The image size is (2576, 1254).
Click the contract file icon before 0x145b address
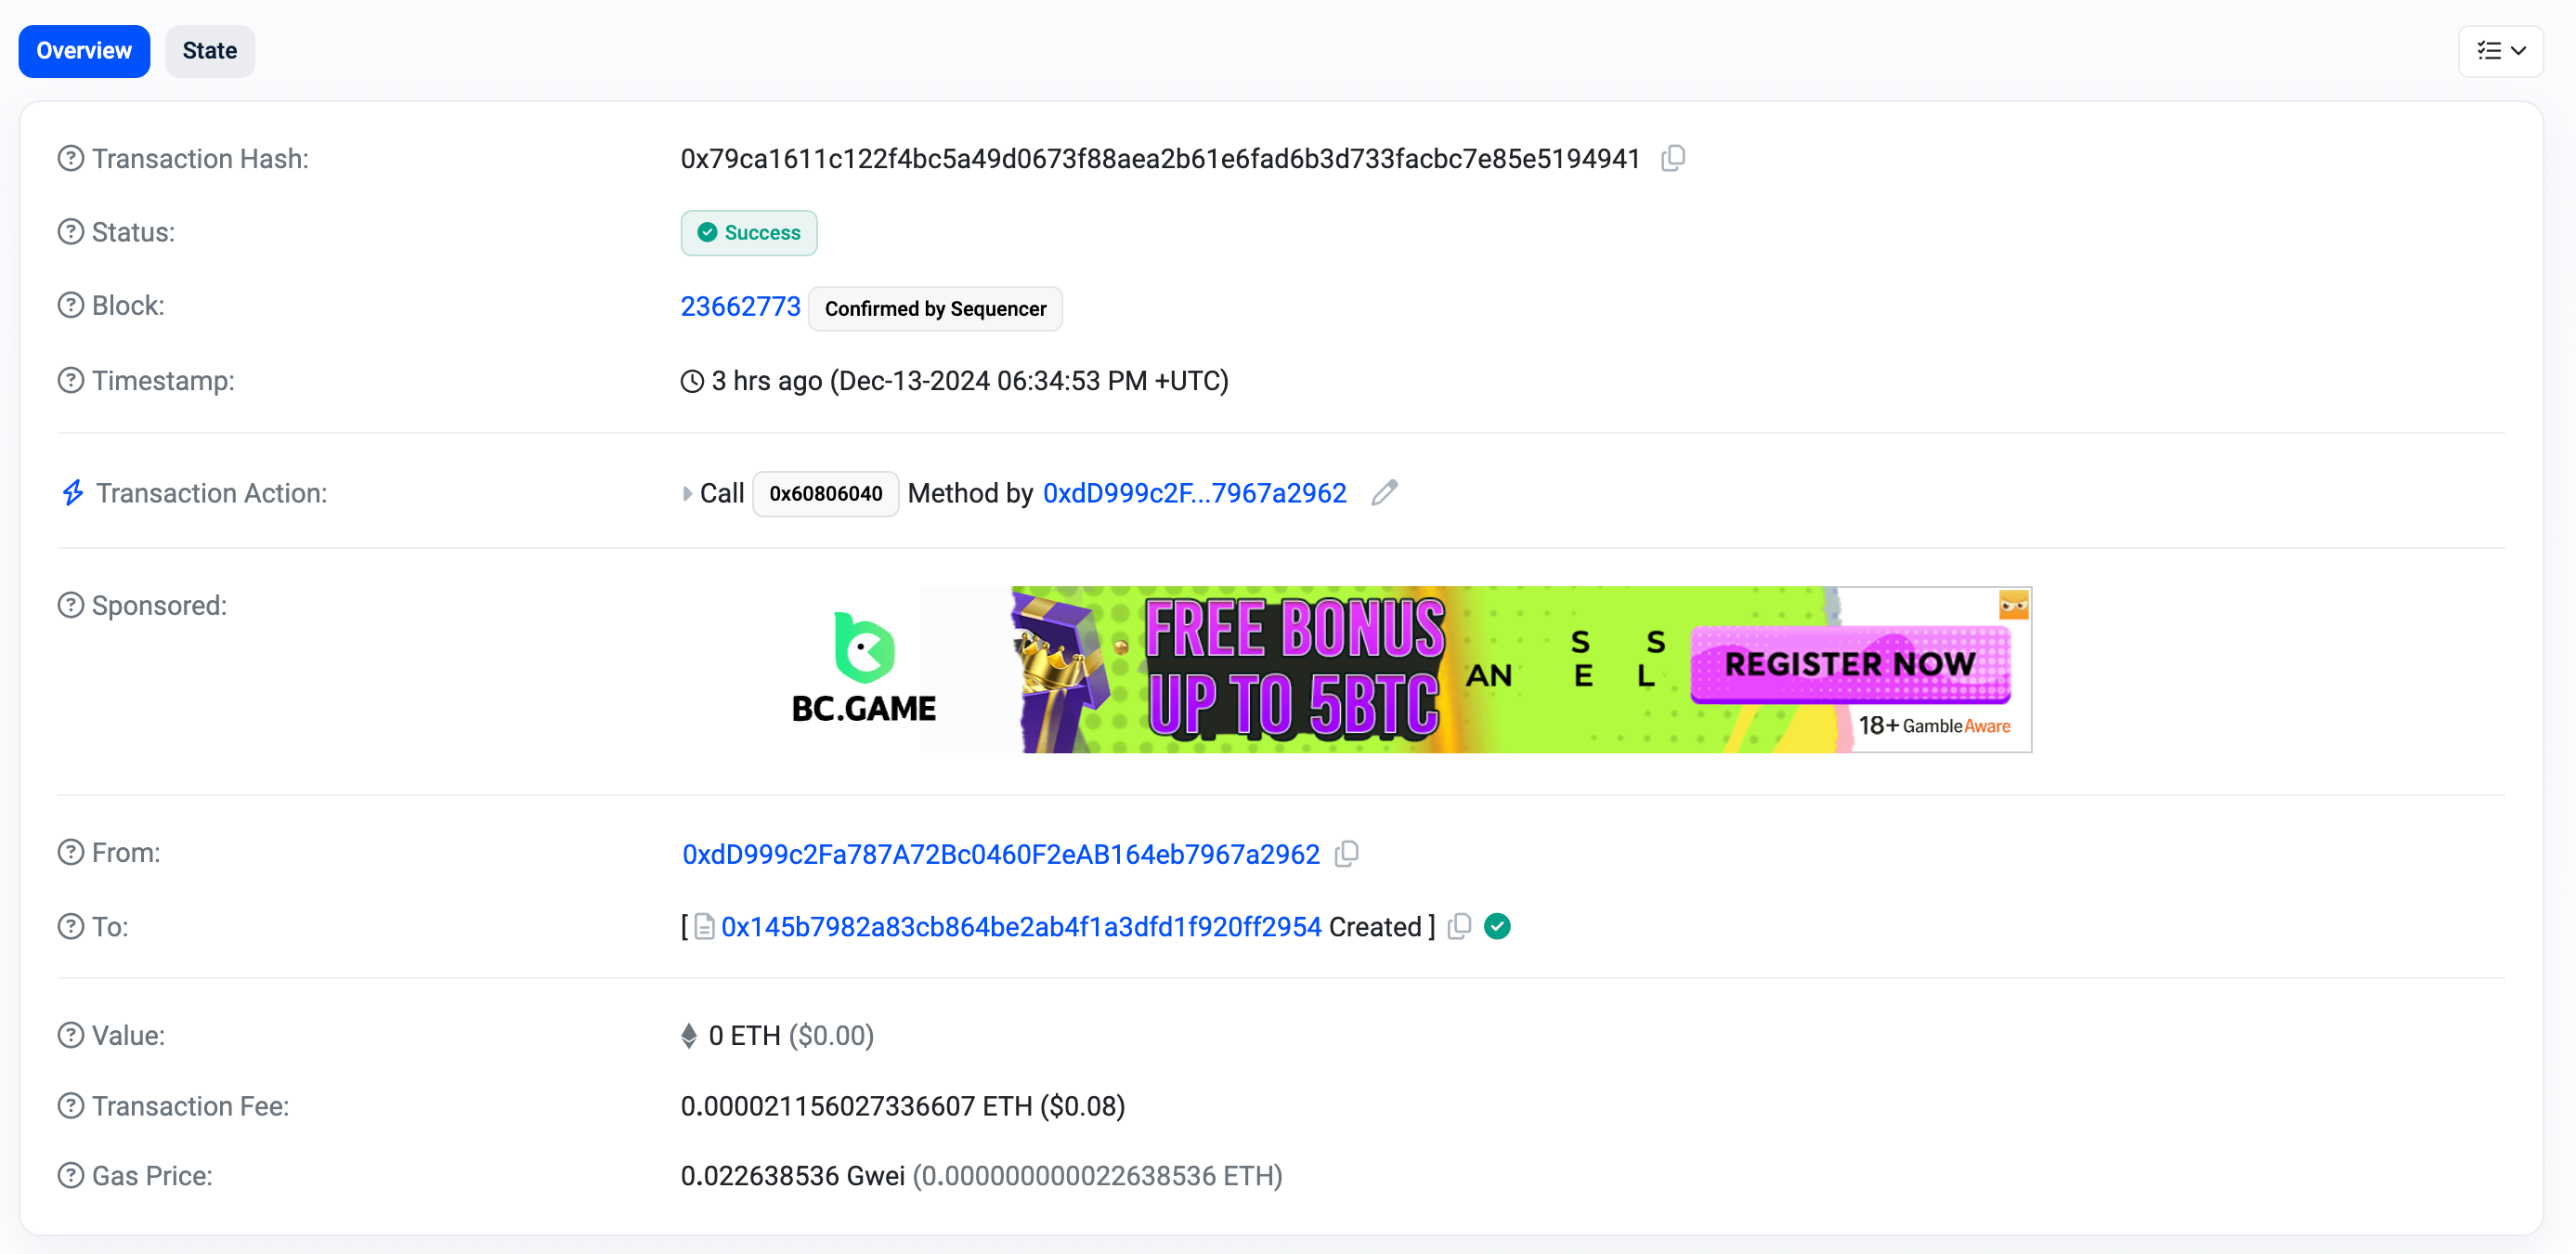tap(704, 927)
